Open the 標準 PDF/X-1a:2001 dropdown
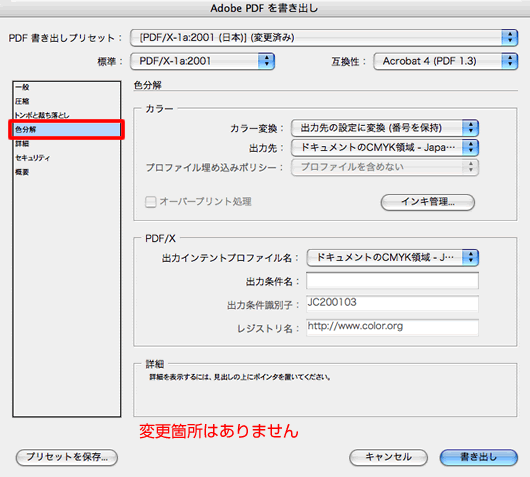Image resolution: width=530 pixels, height=477 pixels. tap(202, 61)
